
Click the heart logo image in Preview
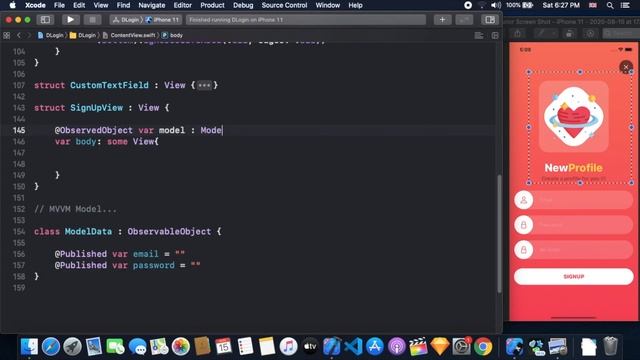point(573,117)
